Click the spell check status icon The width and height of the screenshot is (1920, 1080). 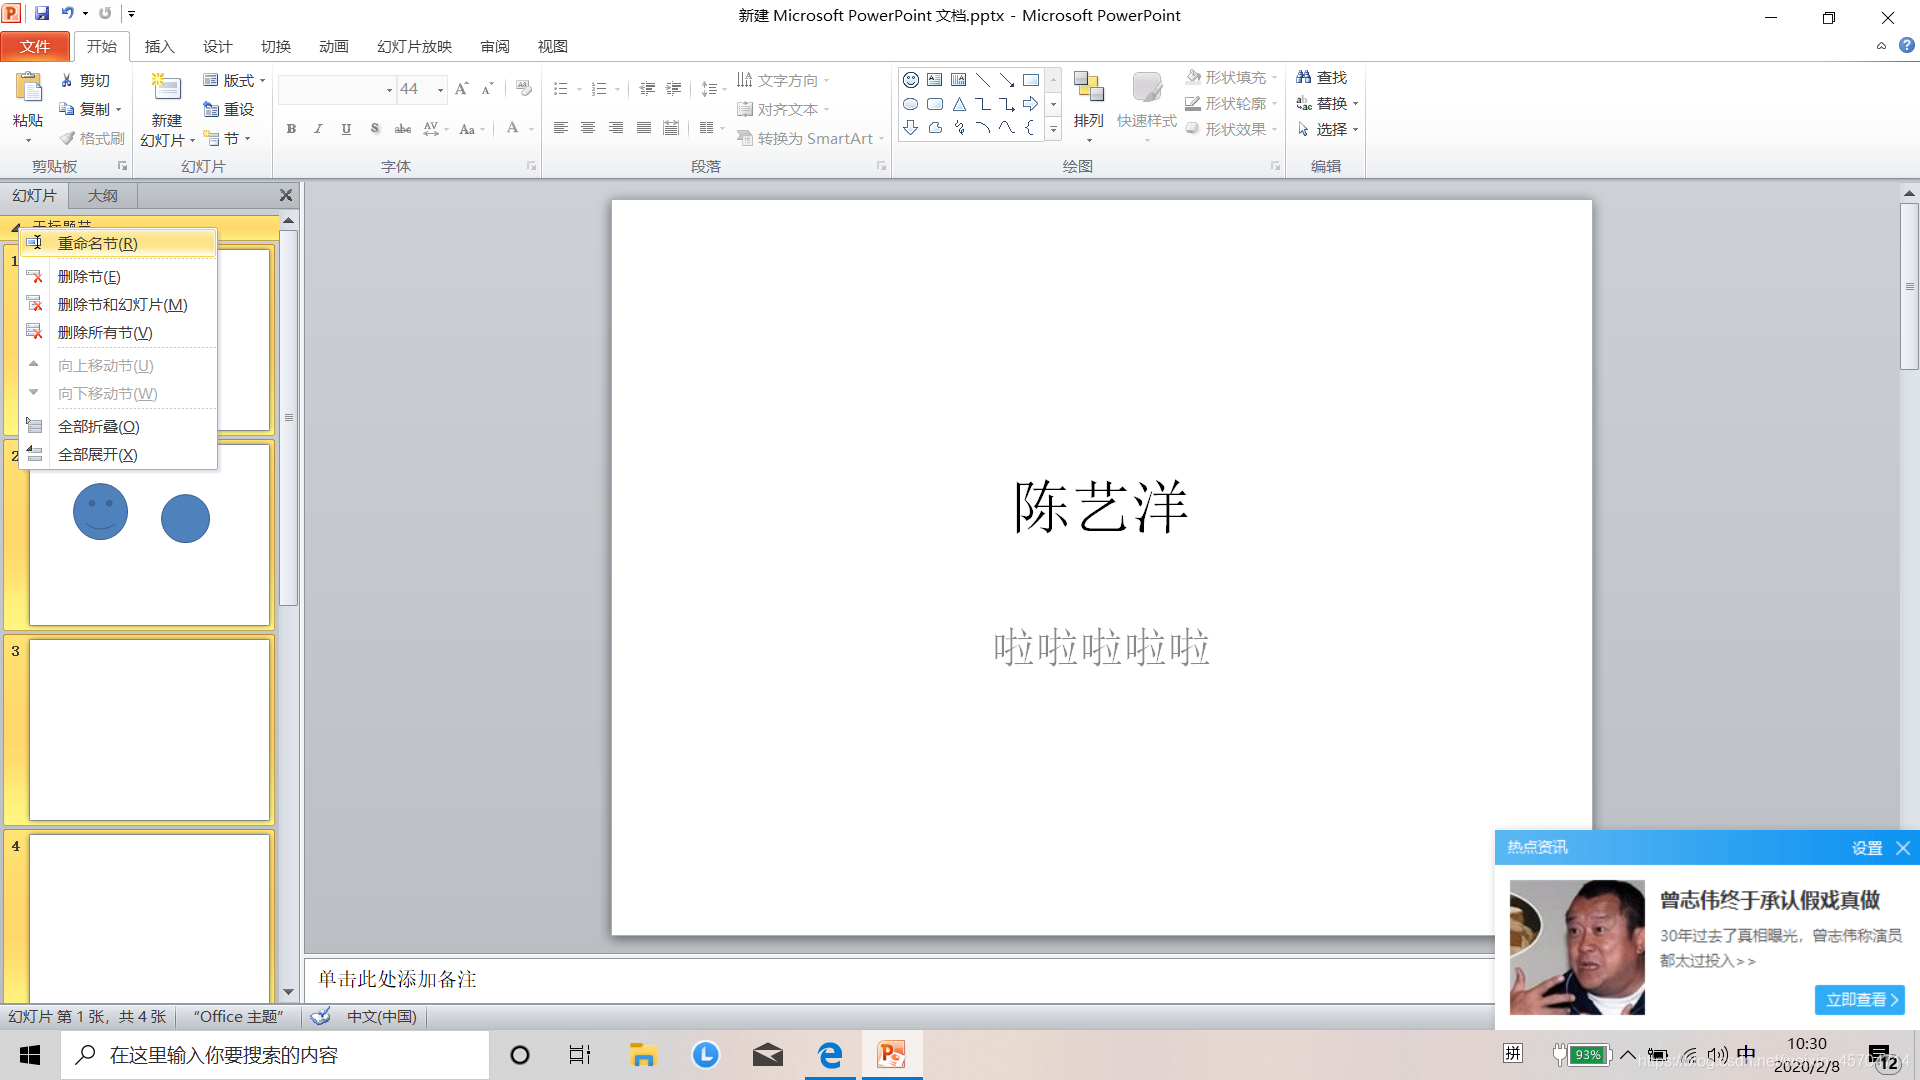[321, 1017]
